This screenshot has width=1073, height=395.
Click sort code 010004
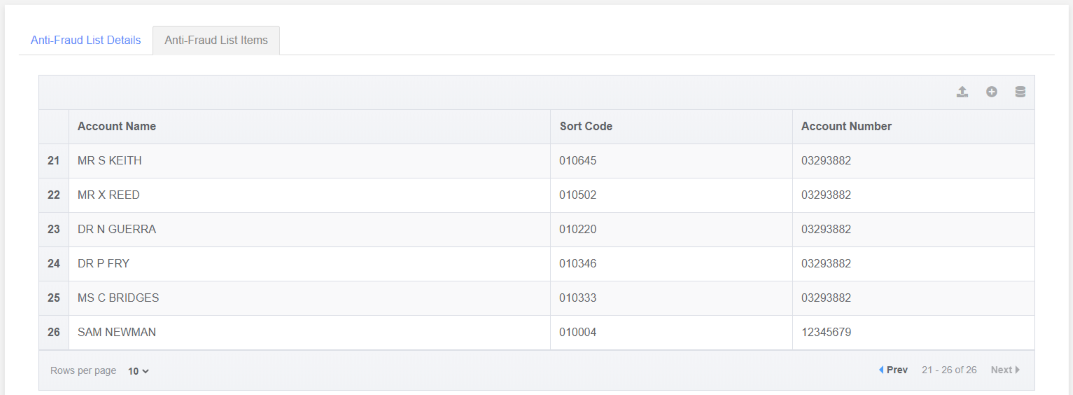(578, 332)
